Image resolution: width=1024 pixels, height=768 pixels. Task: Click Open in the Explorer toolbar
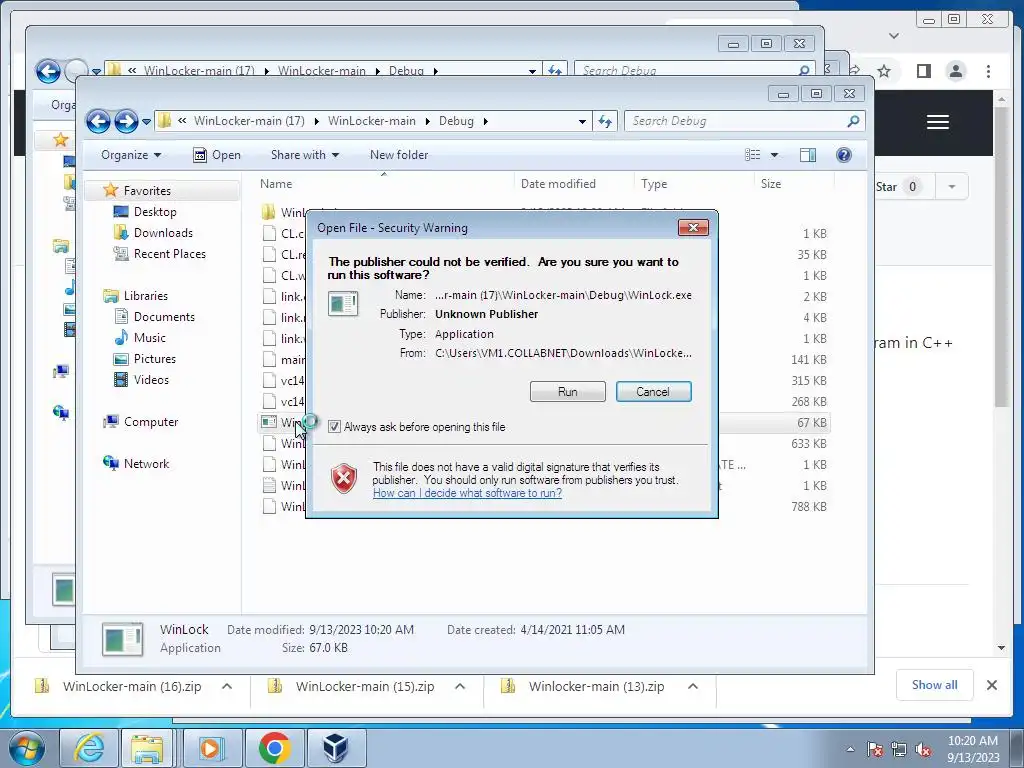click(217, 155)
